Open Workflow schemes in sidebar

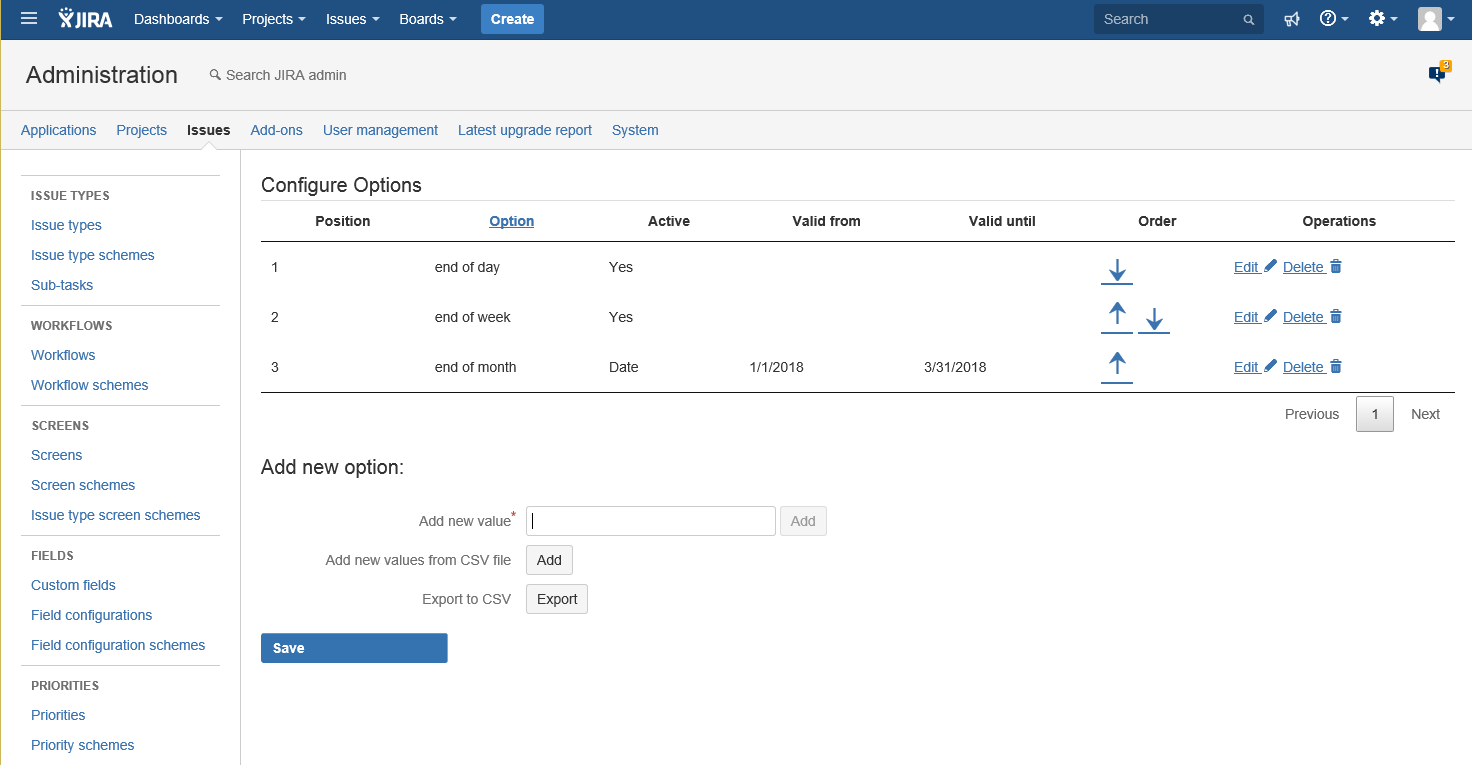(90, 385)
